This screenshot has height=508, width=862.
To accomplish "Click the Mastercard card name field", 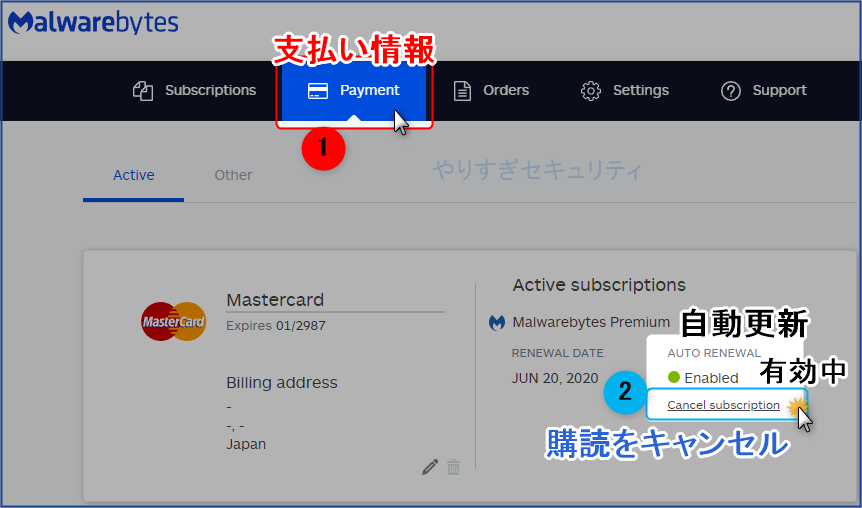I will (335, 300).
